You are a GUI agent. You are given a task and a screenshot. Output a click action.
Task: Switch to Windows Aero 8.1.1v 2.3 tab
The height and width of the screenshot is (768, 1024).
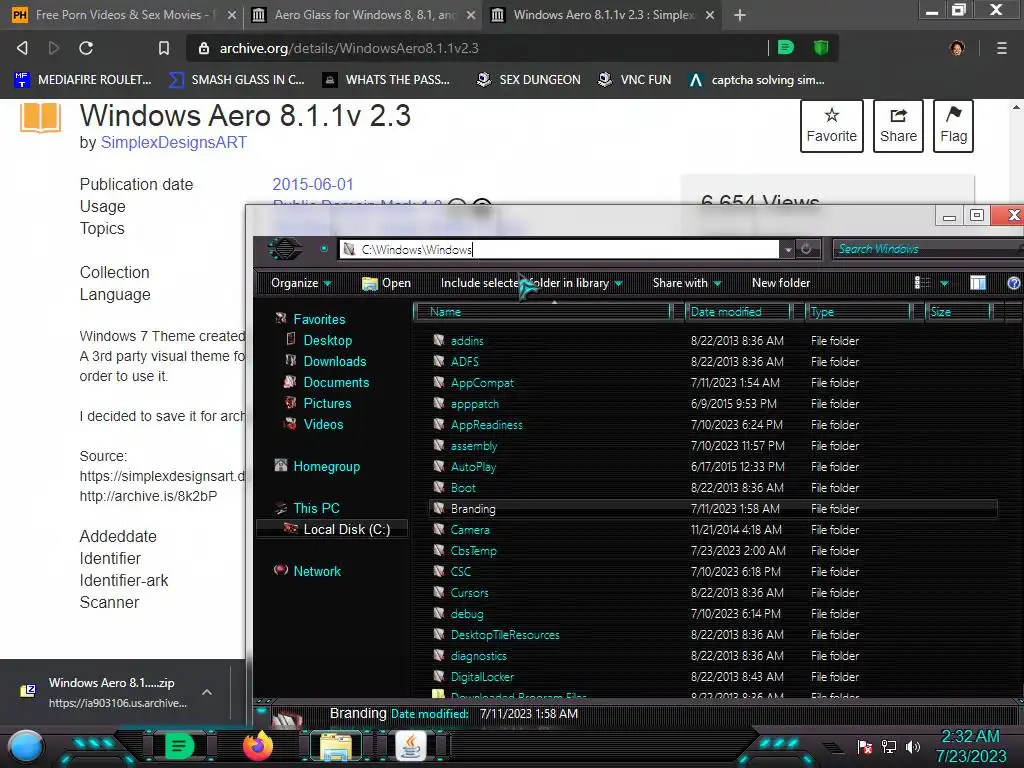601,15
